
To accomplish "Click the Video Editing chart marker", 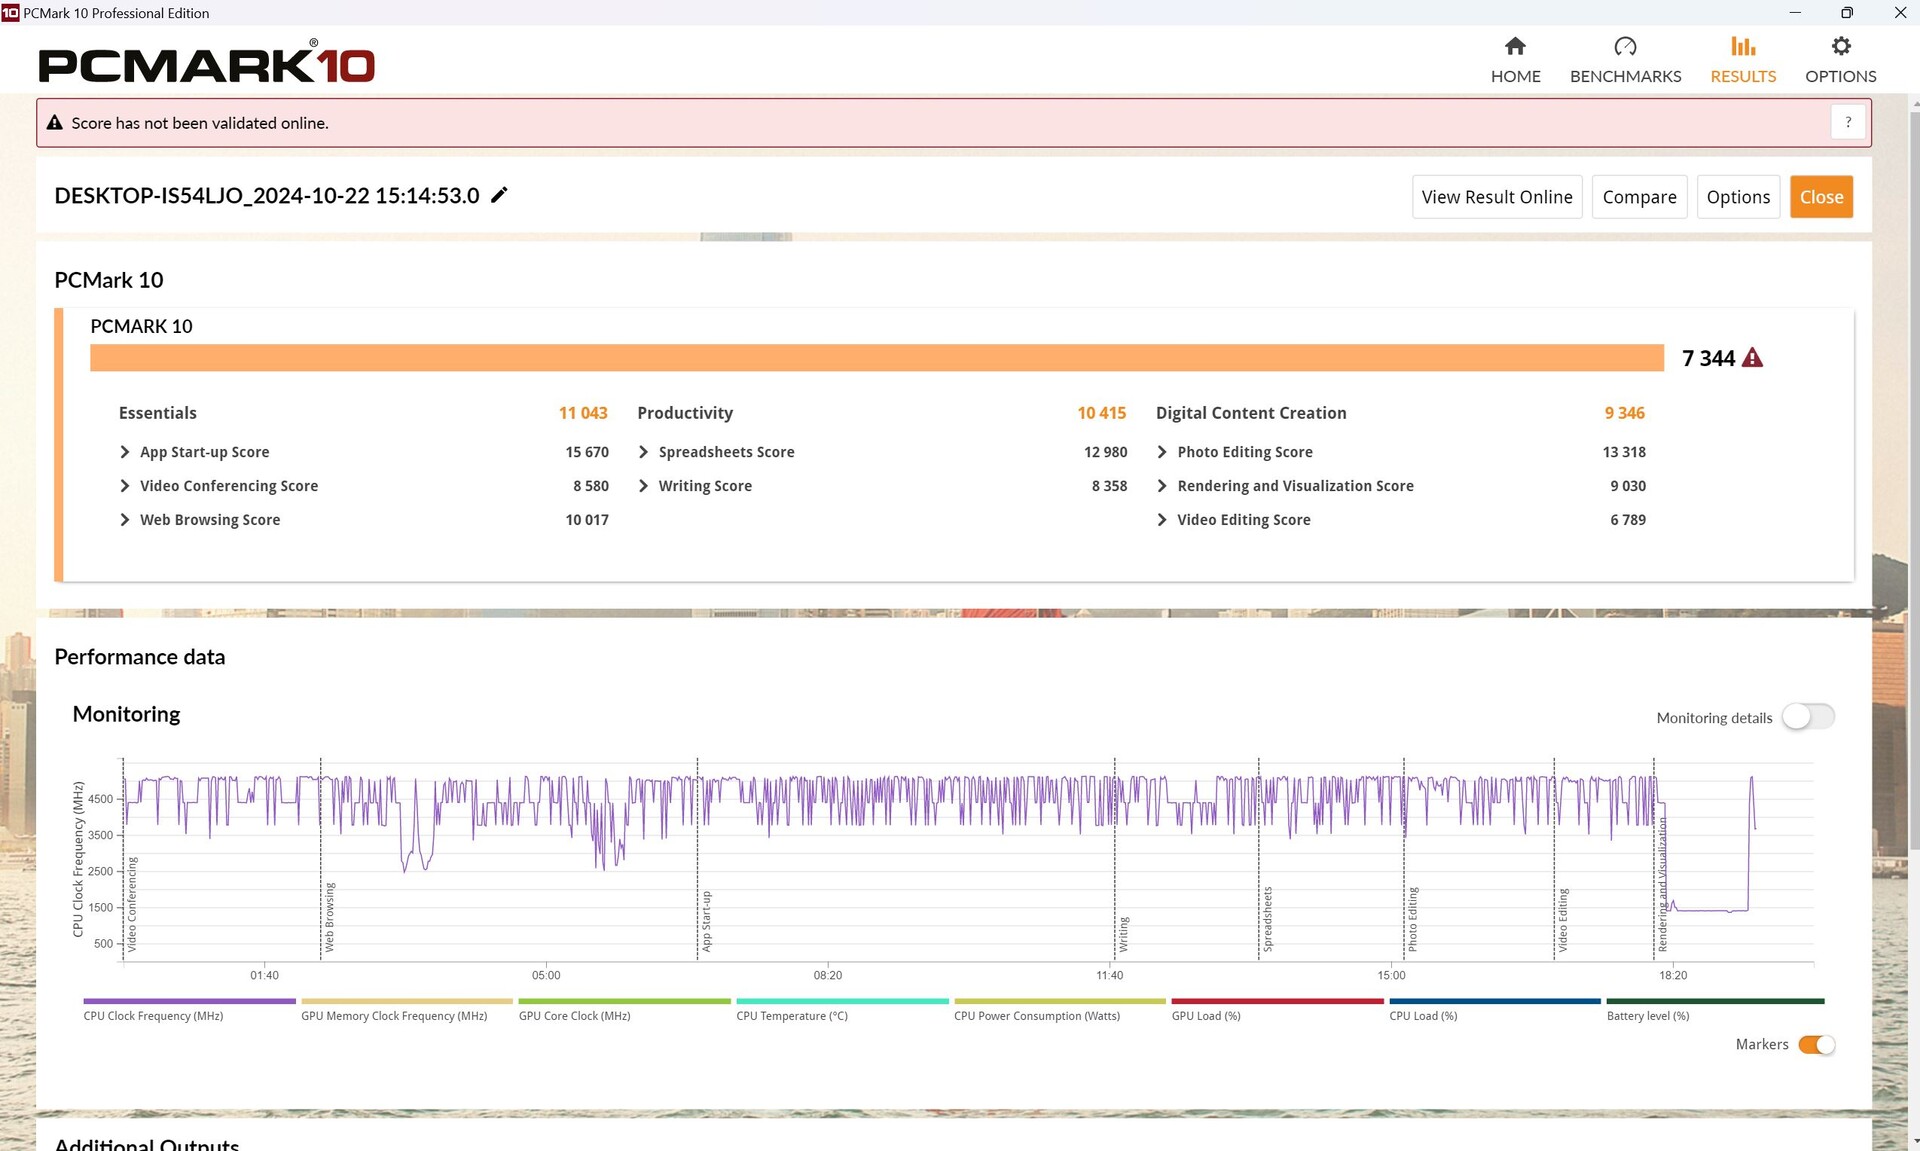I will pyautogui.click(x=1562, y=920).
